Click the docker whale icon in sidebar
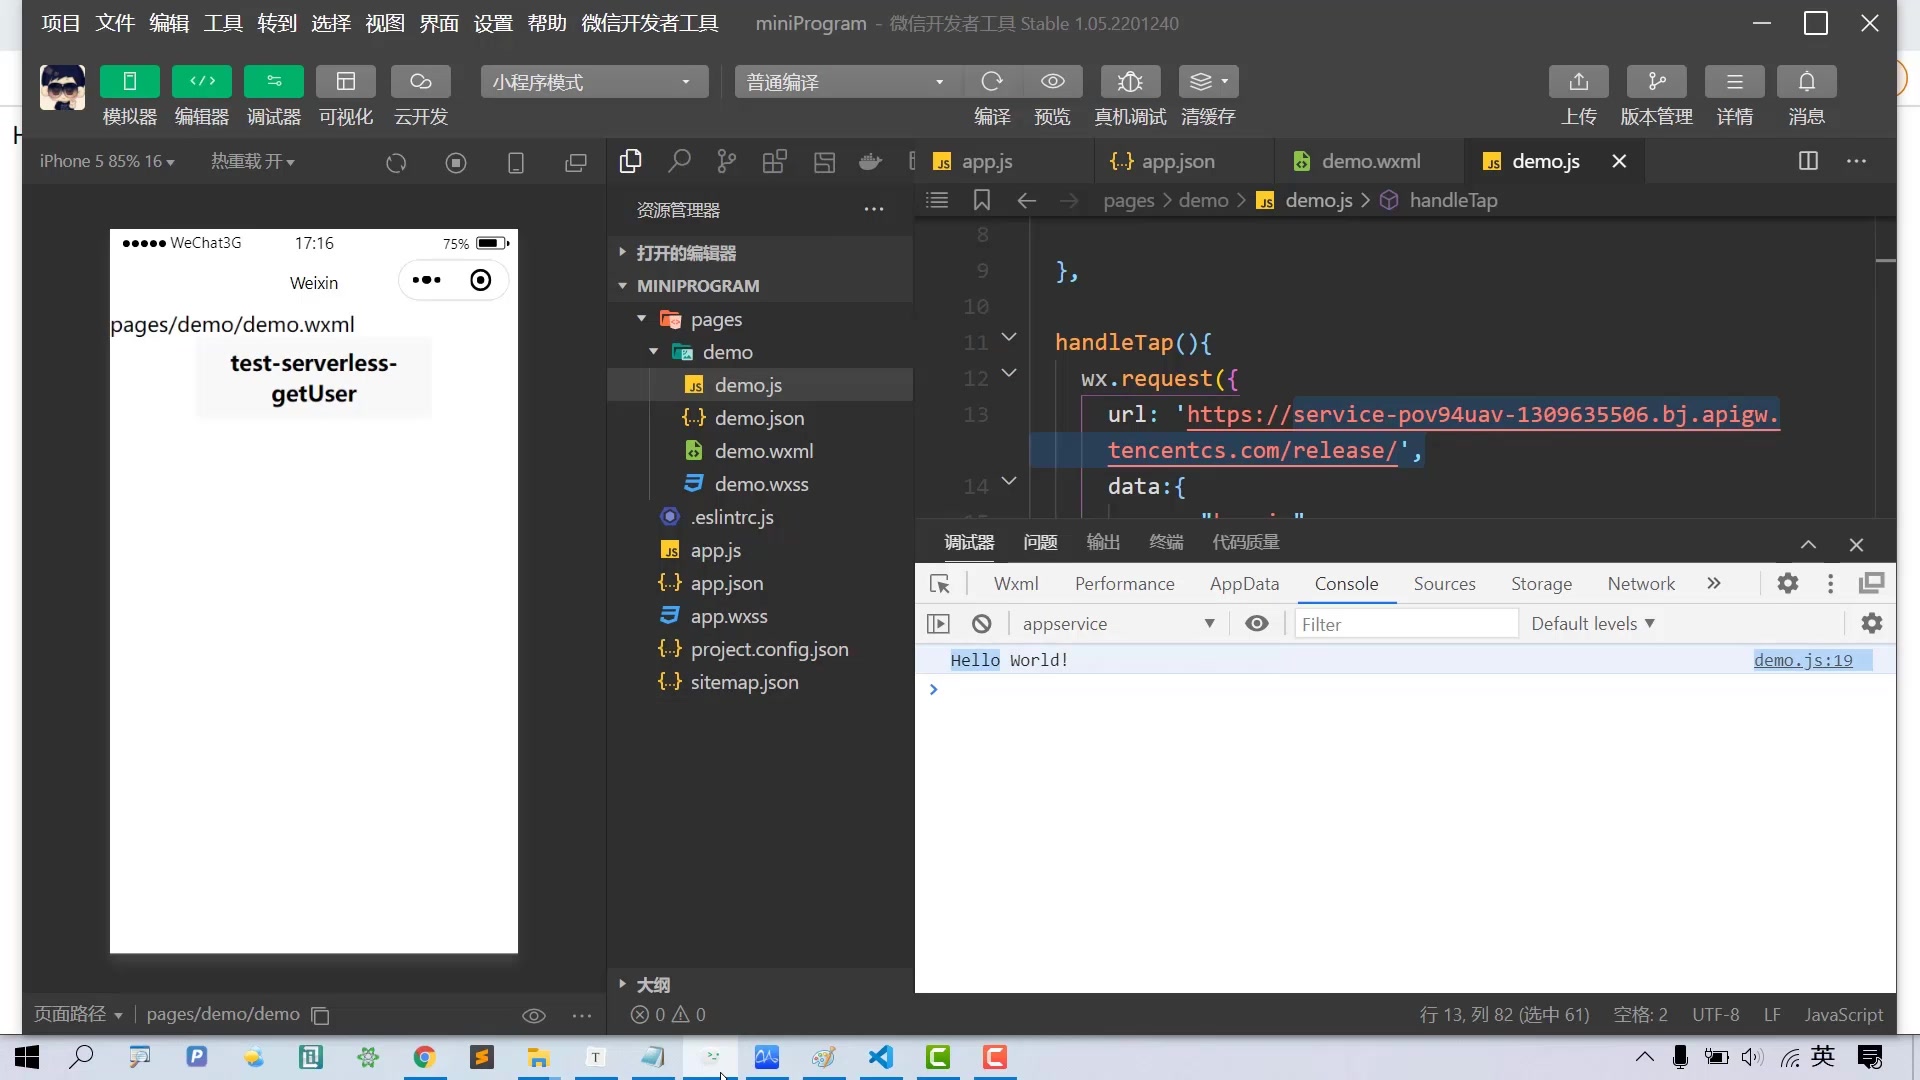This screenshot has height=1080, width=1920. 871,161
